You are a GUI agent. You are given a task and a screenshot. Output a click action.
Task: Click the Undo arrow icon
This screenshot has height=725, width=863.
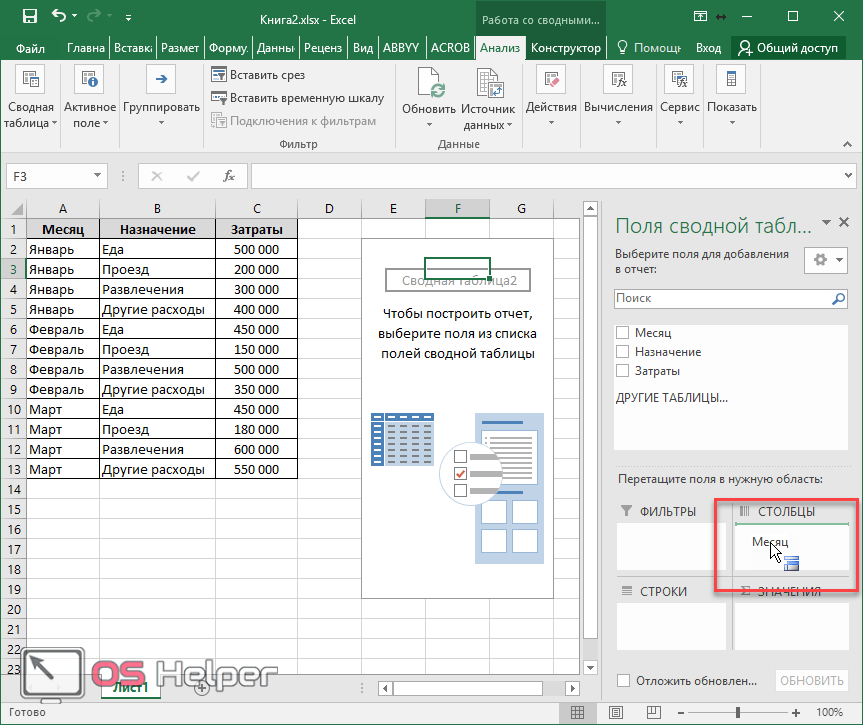59,17
